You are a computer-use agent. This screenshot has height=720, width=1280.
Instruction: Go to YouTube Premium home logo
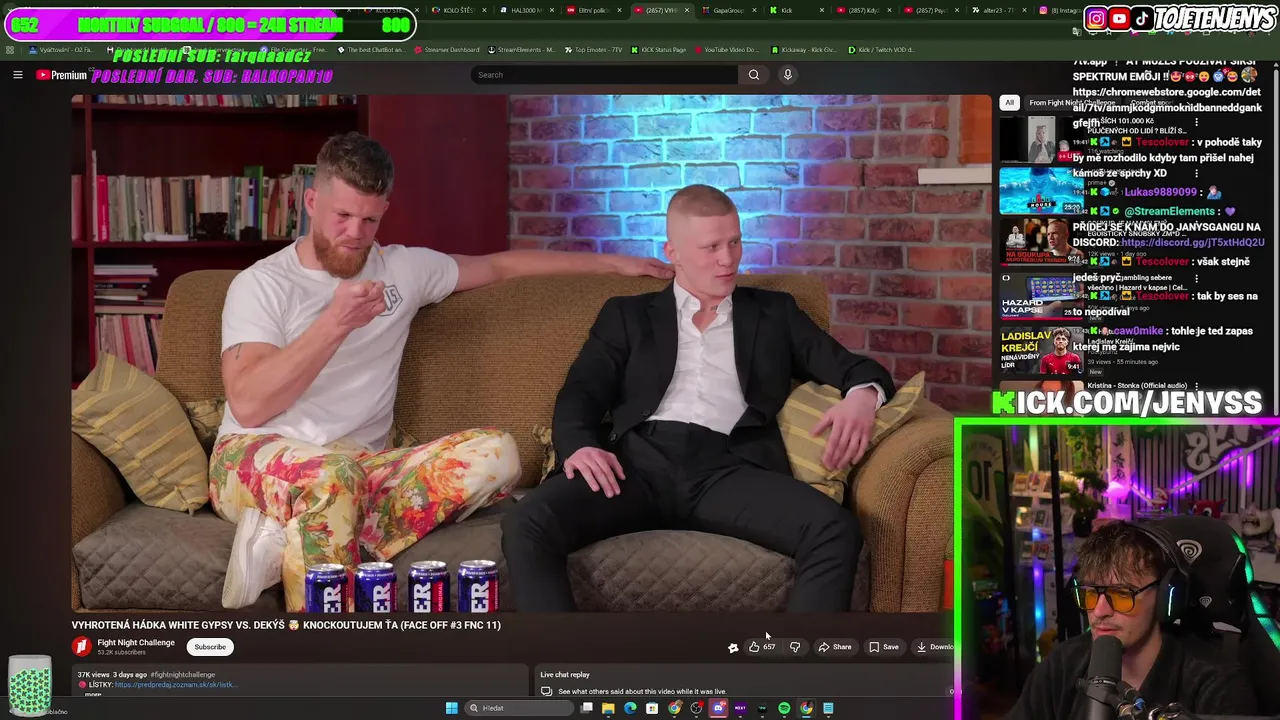62,75
